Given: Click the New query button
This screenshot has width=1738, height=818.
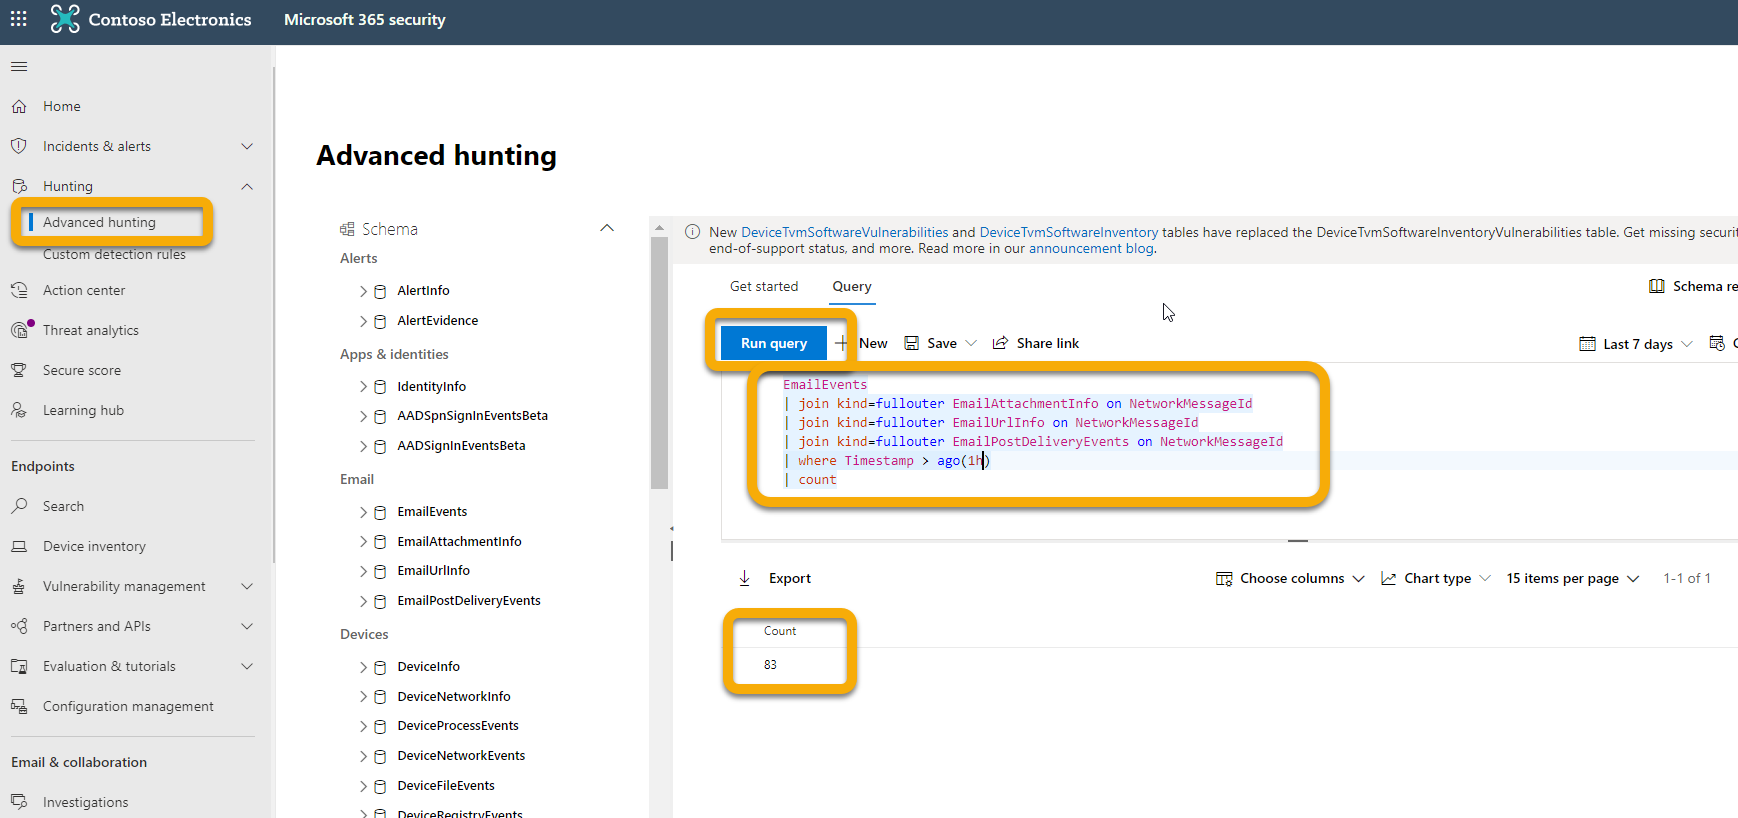Looking at the screenshot, I should (862, 343).
